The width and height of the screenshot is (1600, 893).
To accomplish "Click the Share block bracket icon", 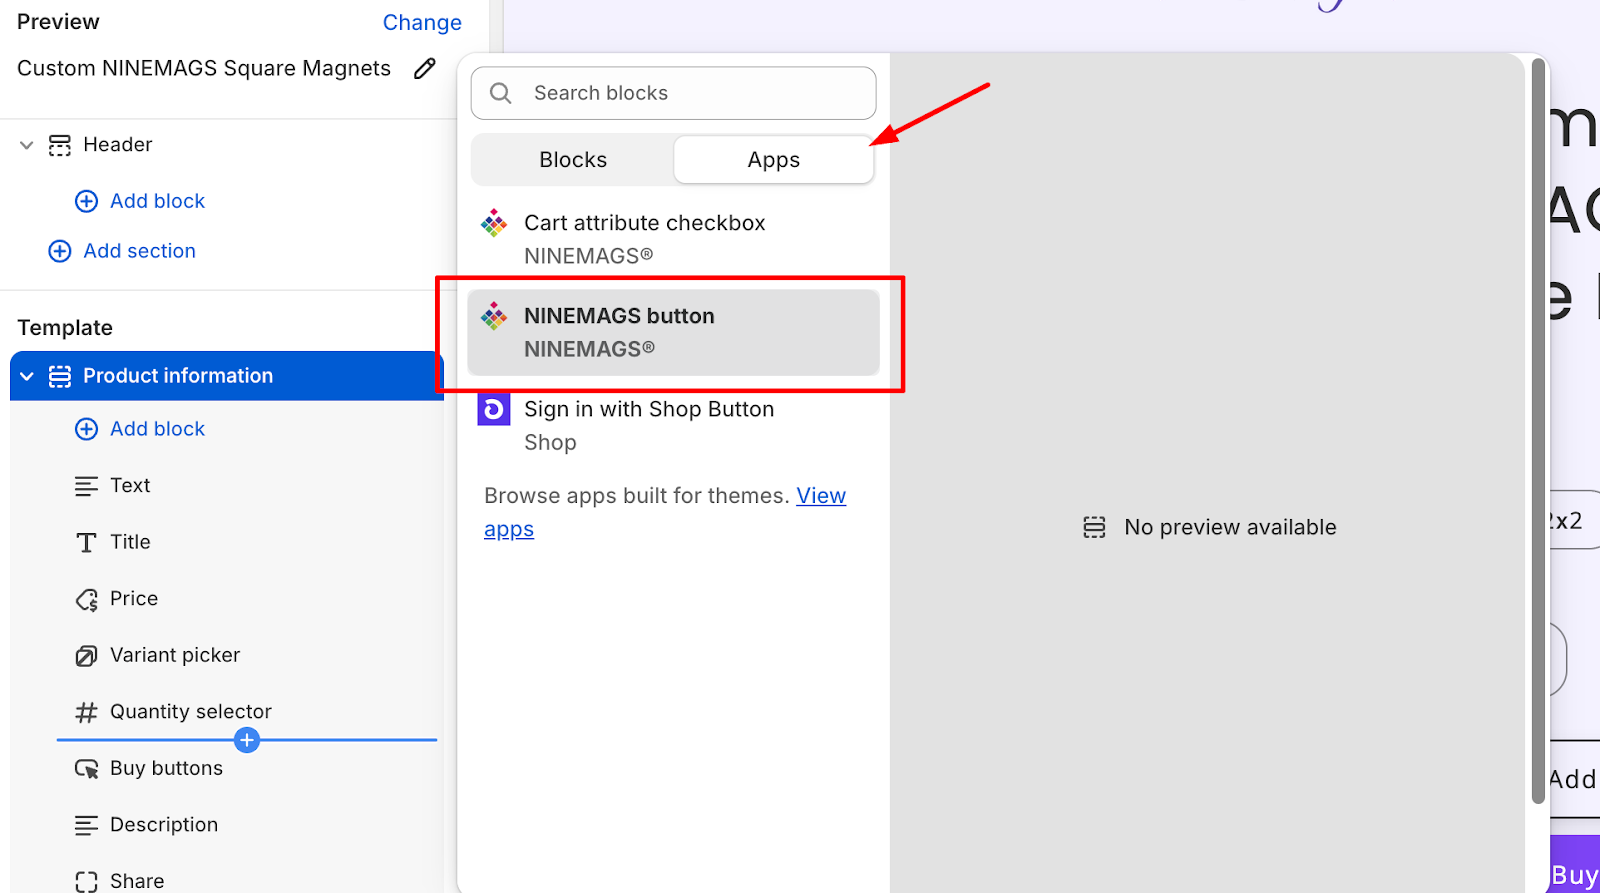I will point(87,881).
